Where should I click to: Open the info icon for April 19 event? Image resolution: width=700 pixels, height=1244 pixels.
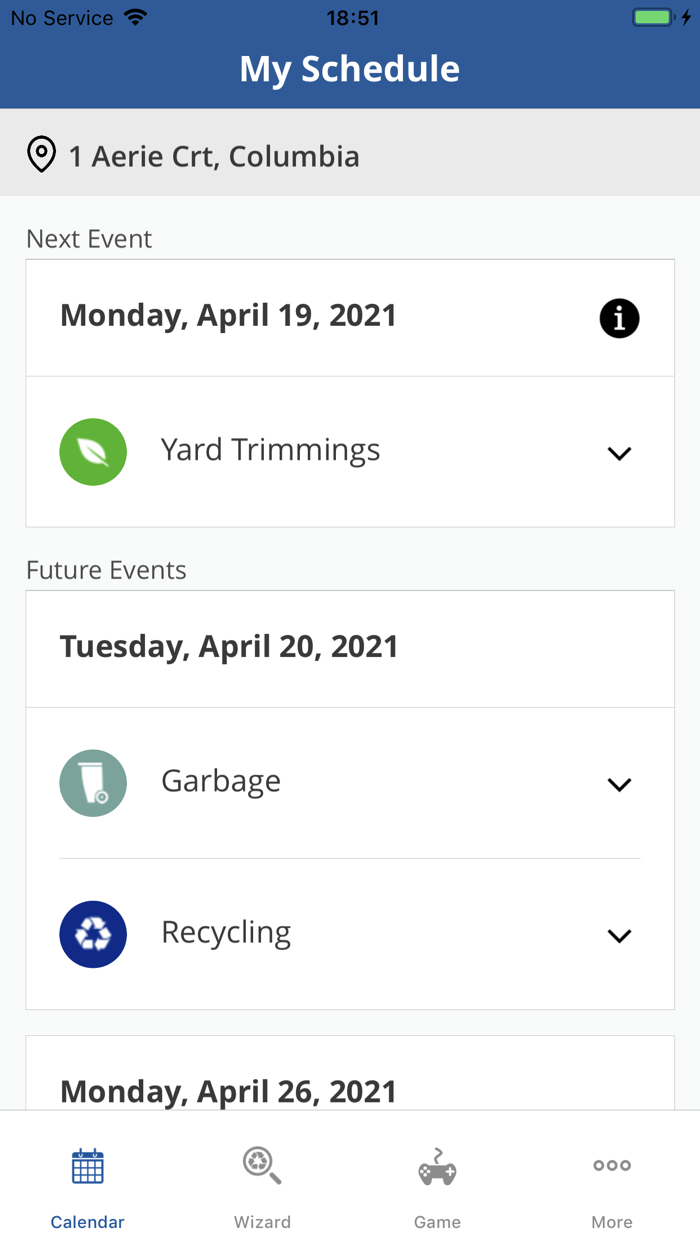(x=619, y=318)
